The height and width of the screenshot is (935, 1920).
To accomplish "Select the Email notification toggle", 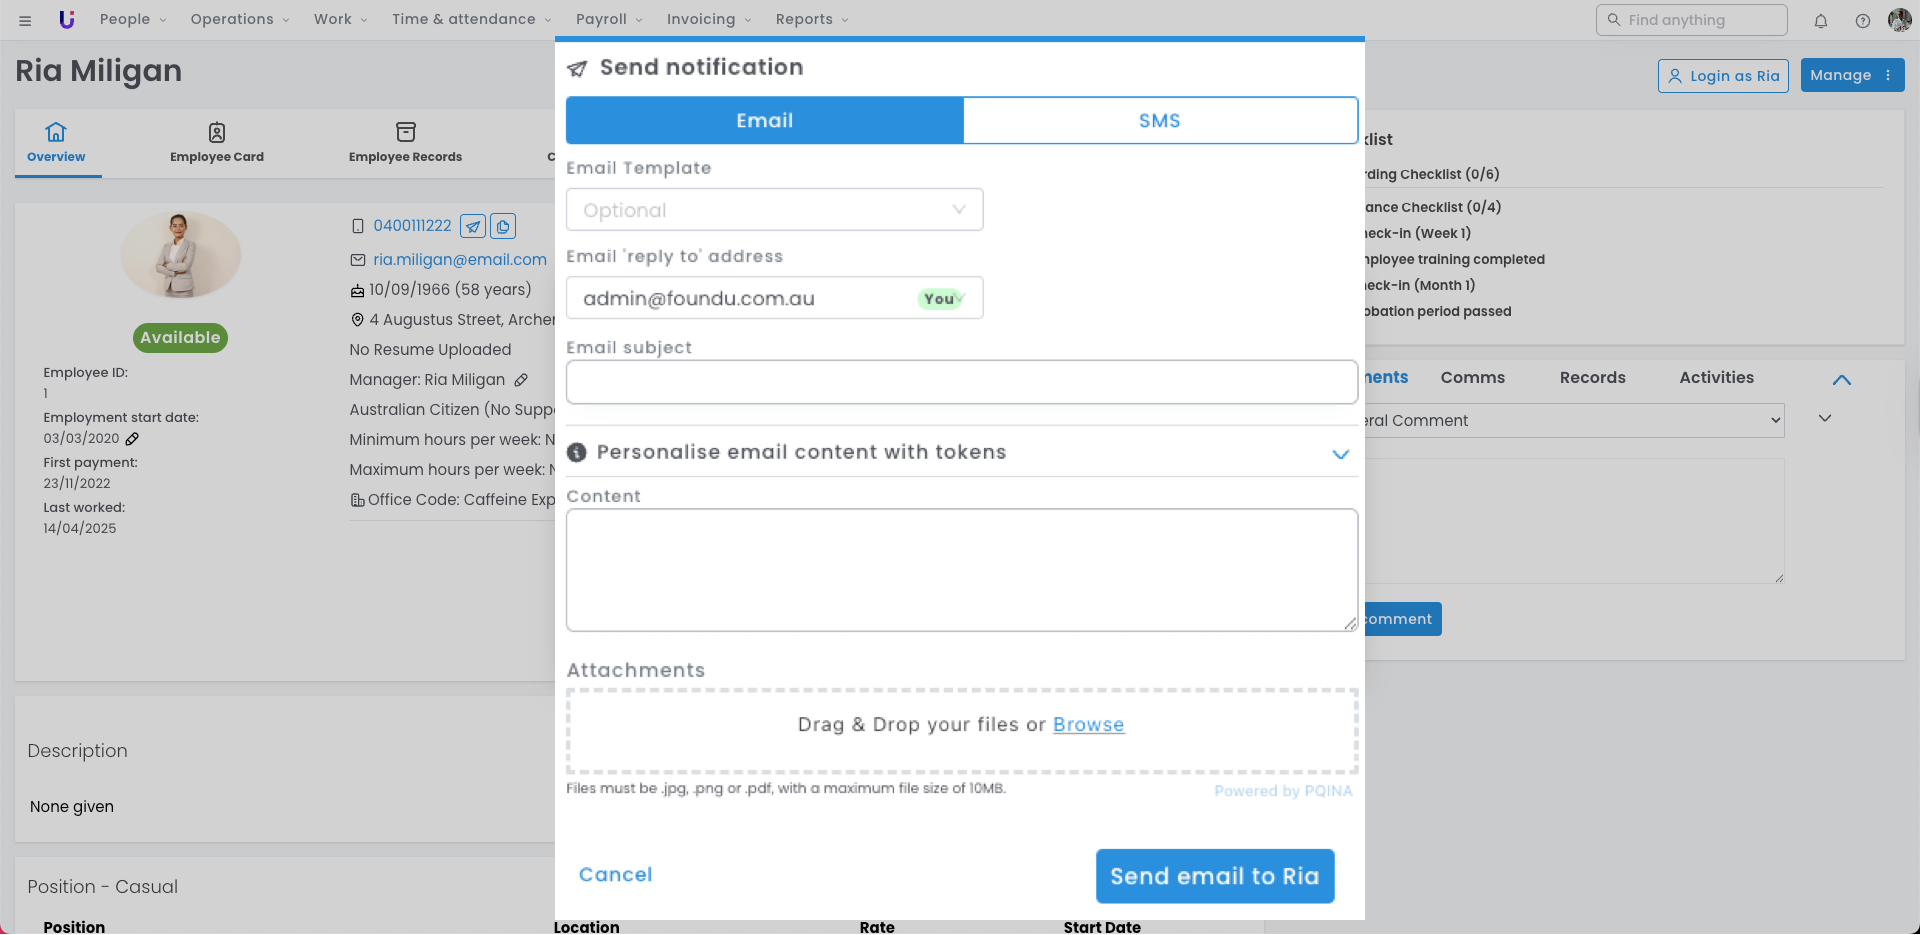I will point(765,120).
